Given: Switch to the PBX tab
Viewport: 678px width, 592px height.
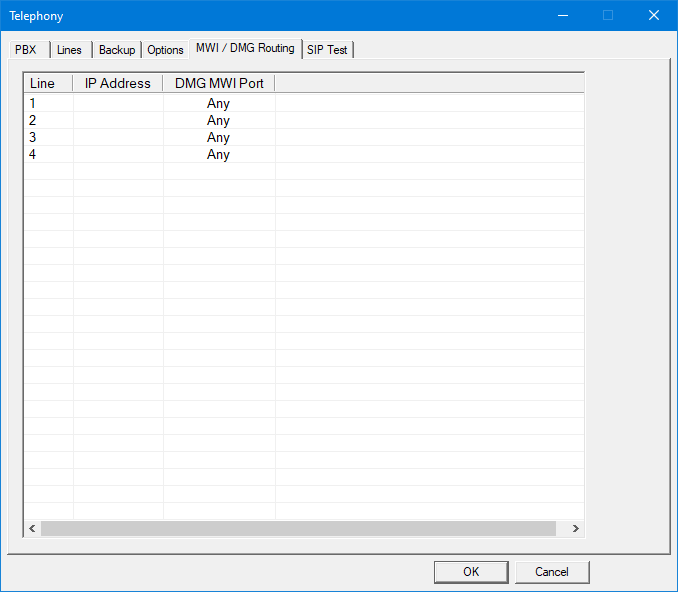Looking at the screenshot, I should click(x=26, y=50).
